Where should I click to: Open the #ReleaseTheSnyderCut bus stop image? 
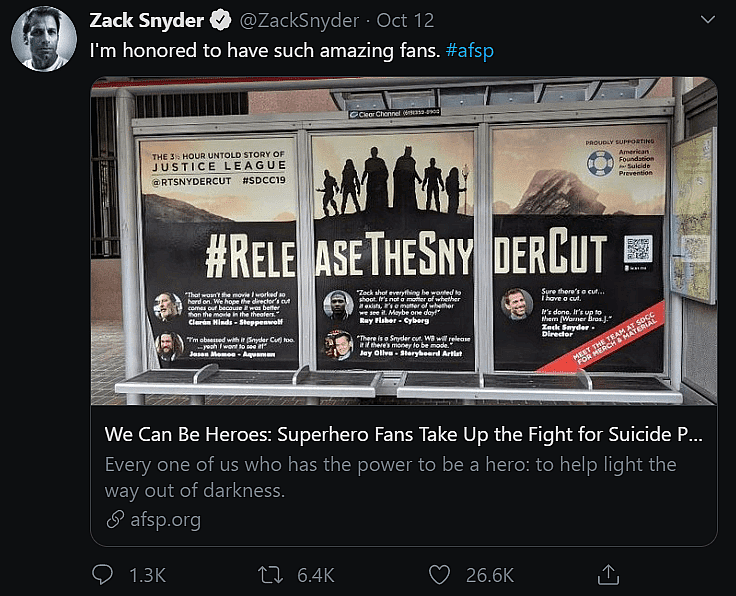[x=404, y=242]
